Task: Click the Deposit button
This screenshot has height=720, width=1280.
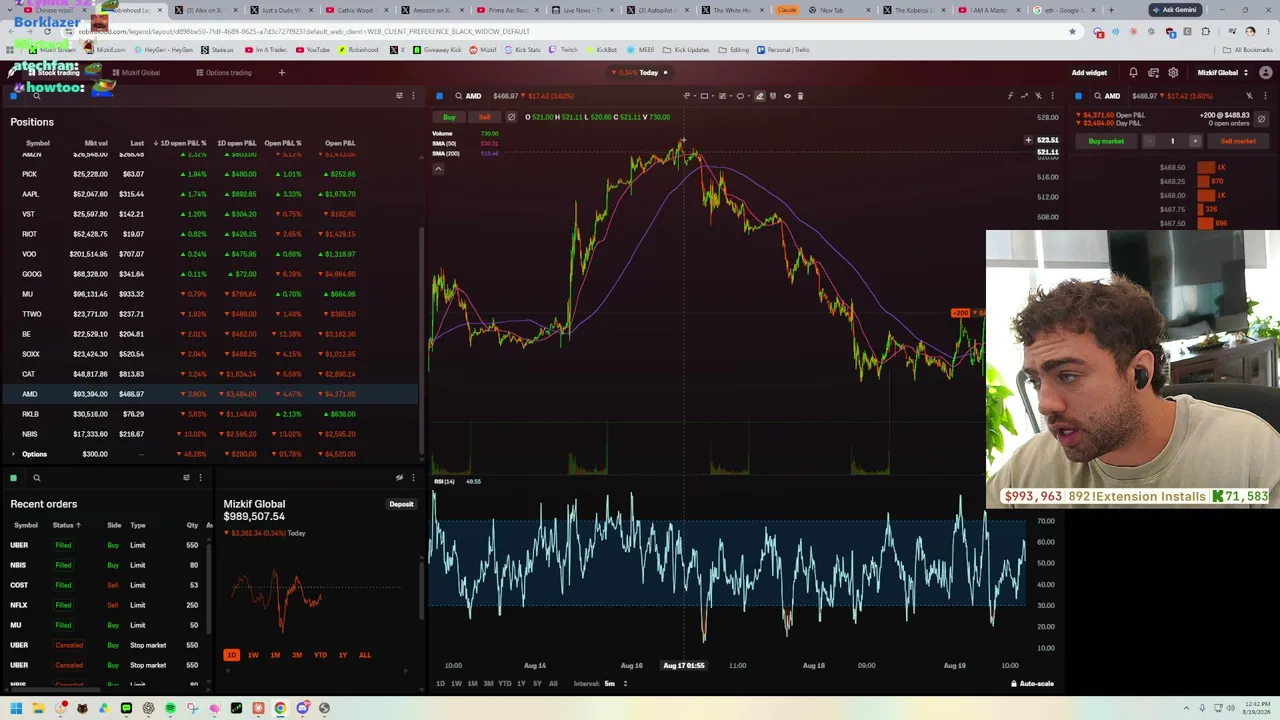Action: pos(401,504)
